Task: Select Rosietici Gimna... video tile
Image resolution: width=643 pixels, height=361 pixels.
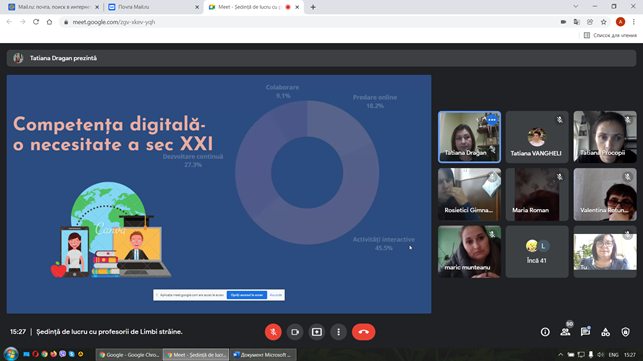Action: point(469,194)
